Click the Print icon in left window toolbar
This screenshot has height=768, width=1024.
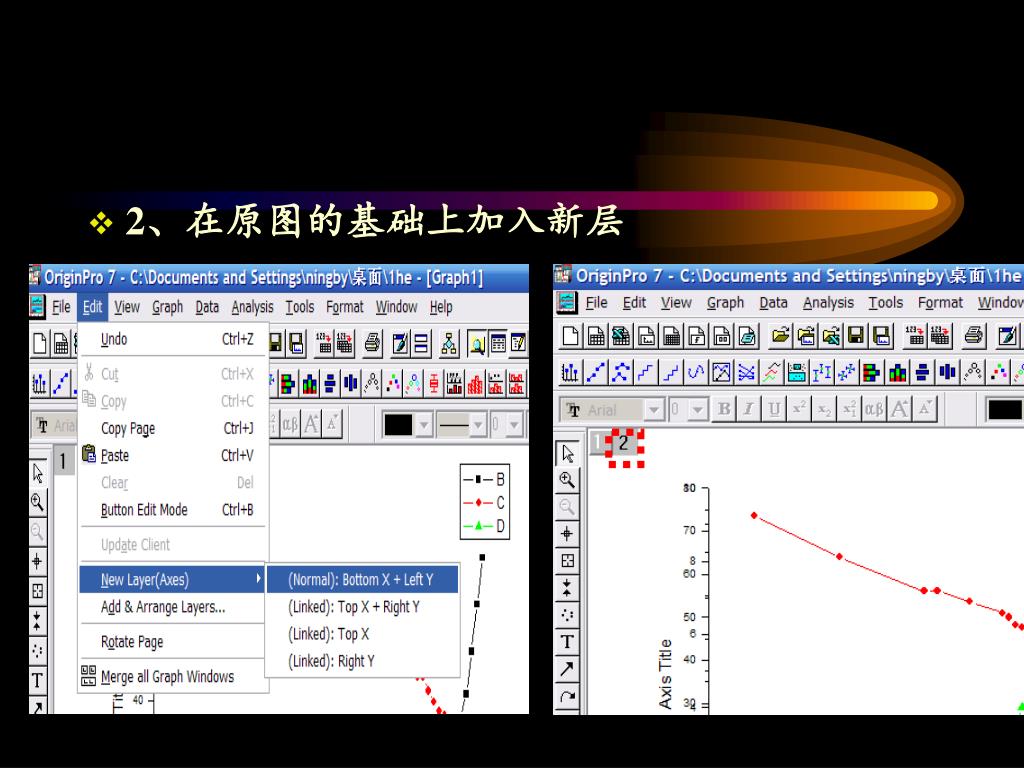point(372,343)
